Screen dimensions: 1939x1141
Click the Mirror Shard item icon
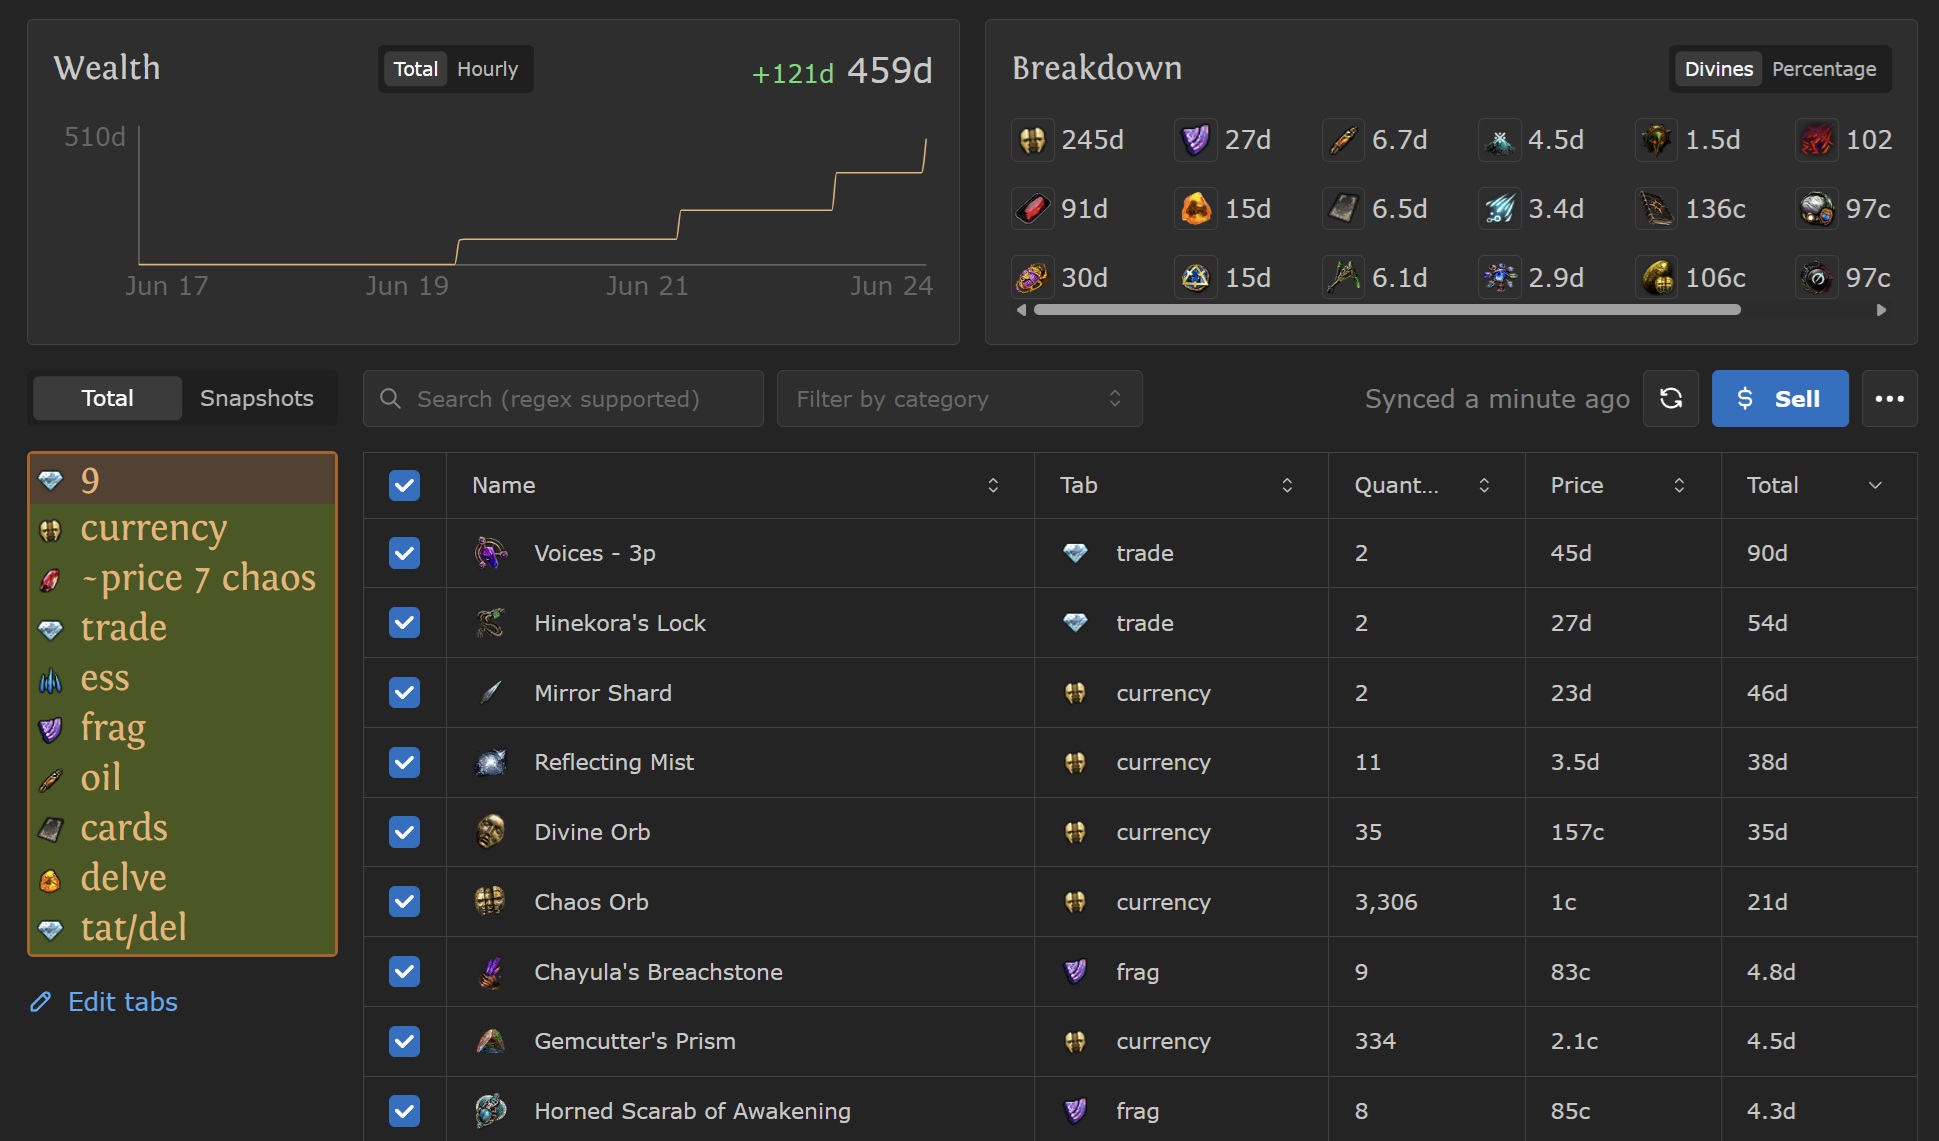click(x=490, y=692)
